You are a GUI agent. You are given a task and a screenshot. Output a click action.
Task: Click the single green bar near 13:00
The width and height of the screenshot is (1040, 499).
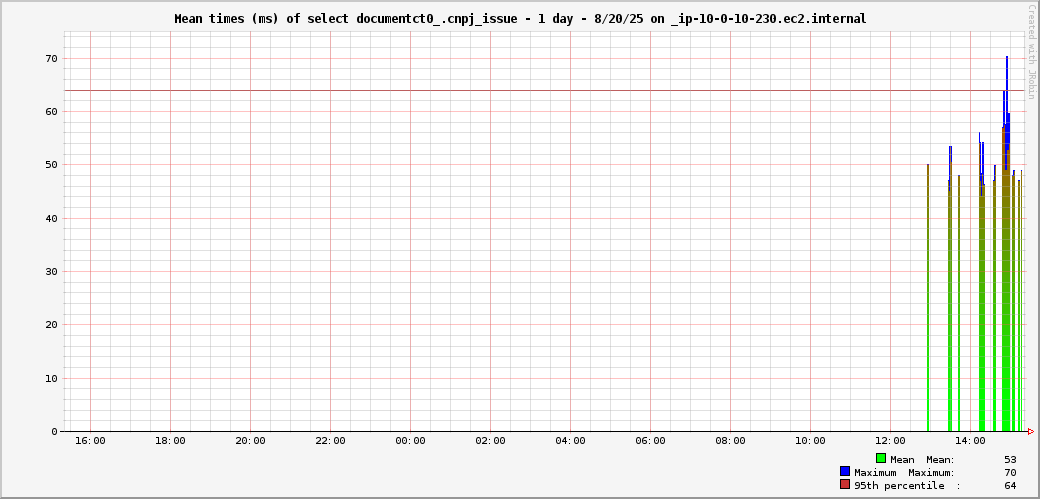coord(928,299)
